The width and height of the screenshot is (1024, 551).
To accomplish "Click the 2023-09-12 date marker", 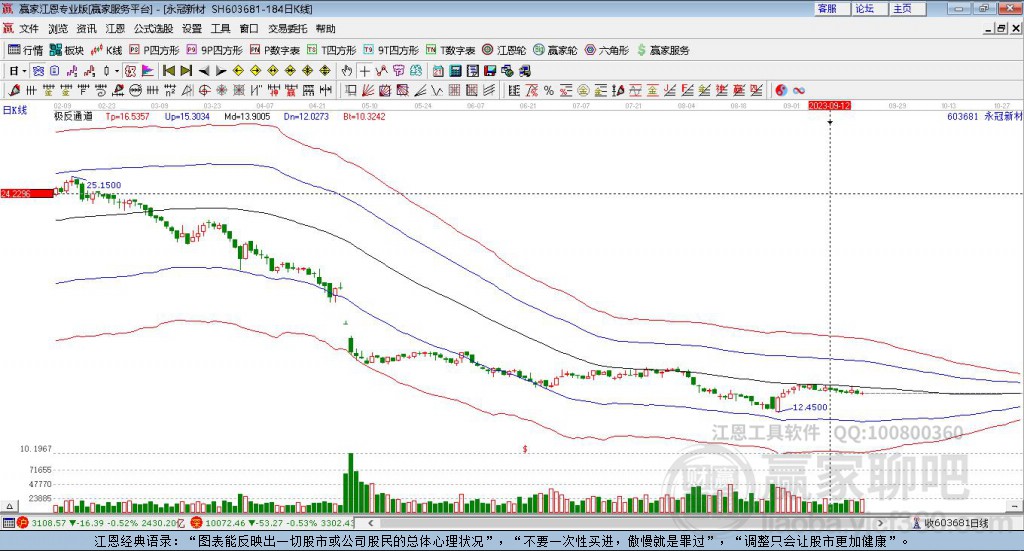I will [829, 105].
